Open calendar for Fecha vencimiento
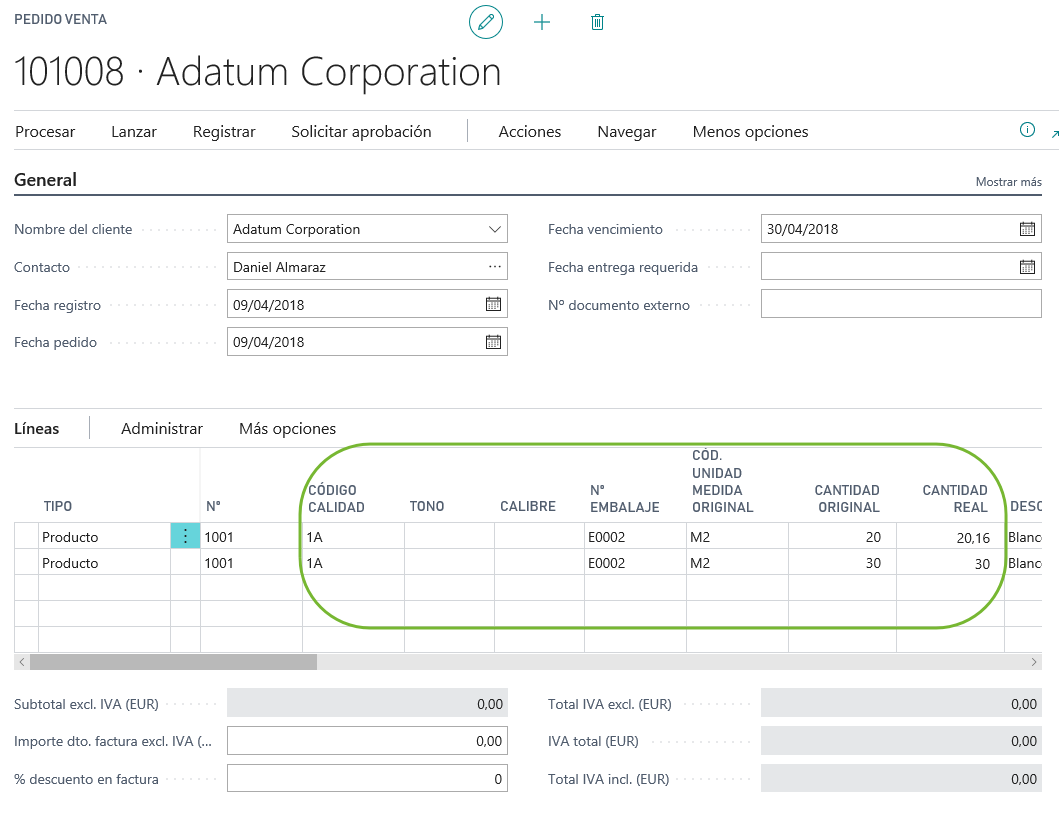1059x820 pixels. (x=1027, y=229)
